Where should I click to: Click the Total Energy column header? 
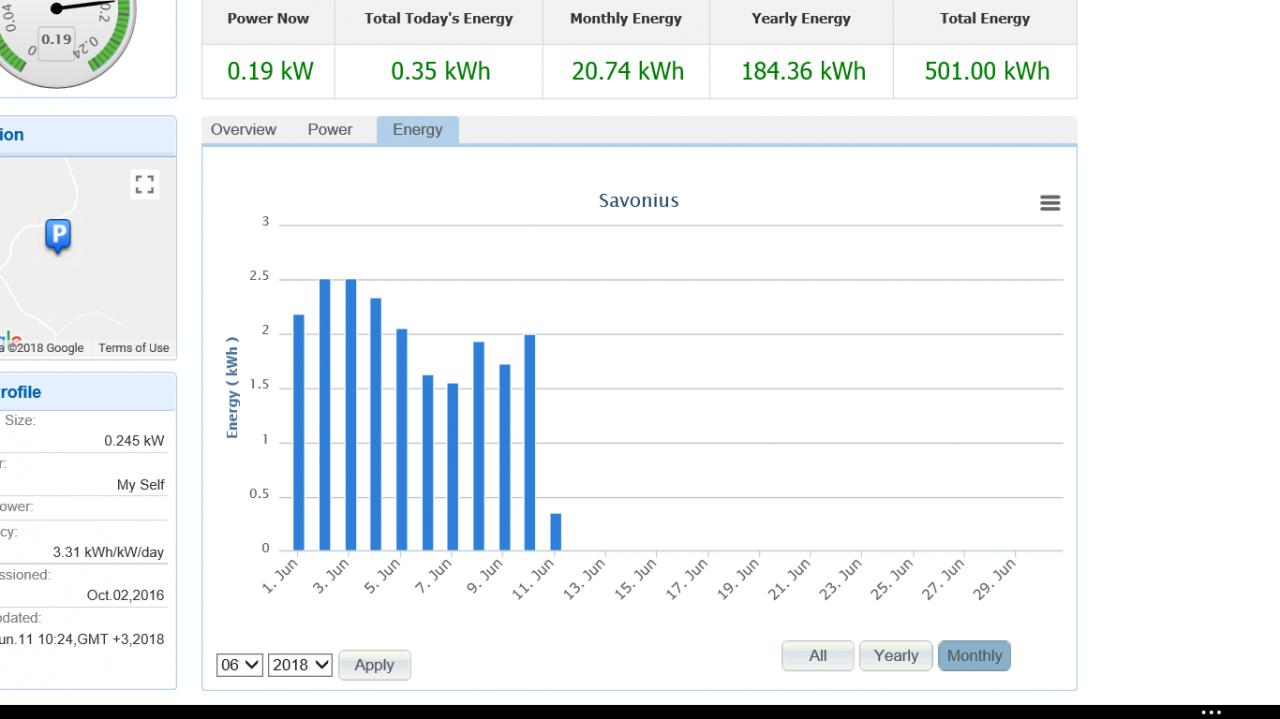pos(985,18)
